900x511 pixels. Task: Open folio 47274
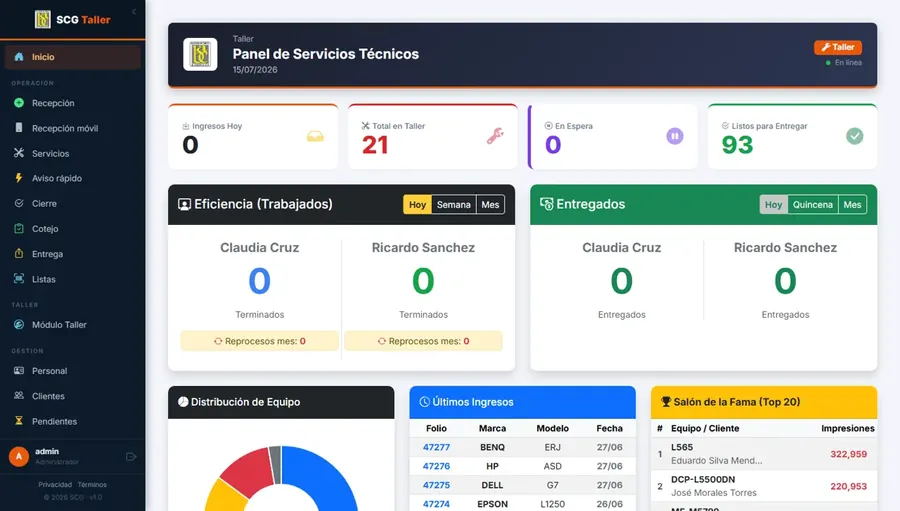[x=436, y=504]
